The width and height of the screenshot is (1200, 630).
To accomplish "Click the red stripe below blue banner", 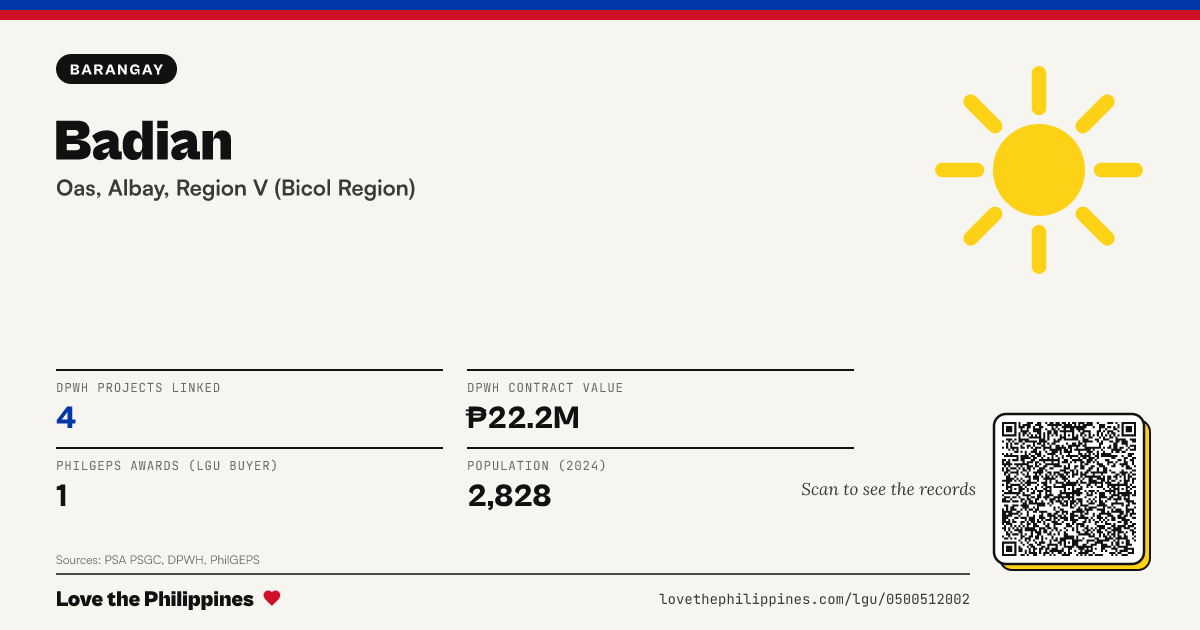I will coord(600,15).
